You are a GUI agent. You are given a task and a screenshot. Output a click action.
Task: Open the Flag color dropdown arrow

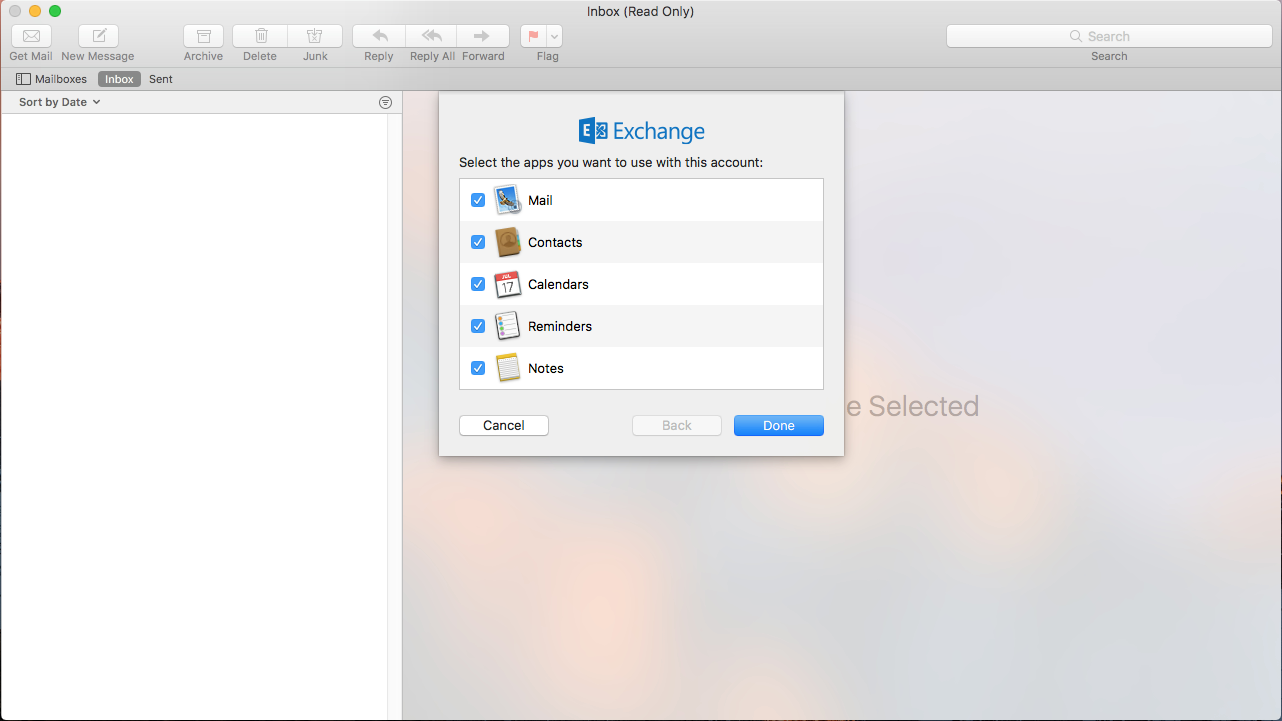(x=554, y=36)
